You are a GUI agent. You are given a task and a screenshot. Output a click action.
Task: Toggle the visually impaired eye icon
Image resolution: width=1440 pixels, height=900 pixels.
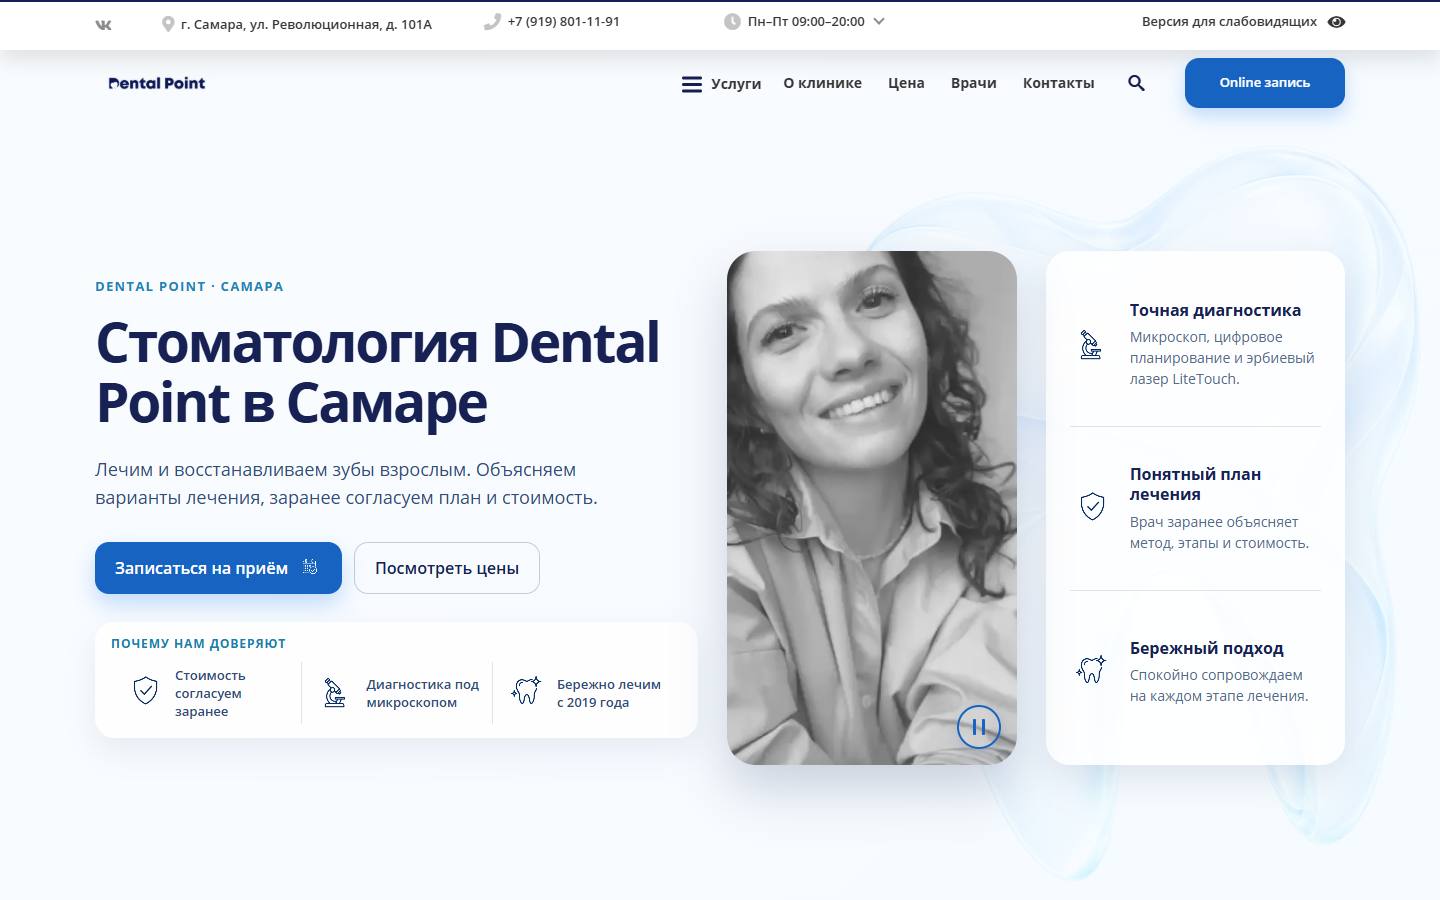pyautogui.click(x=1336, y=22)
